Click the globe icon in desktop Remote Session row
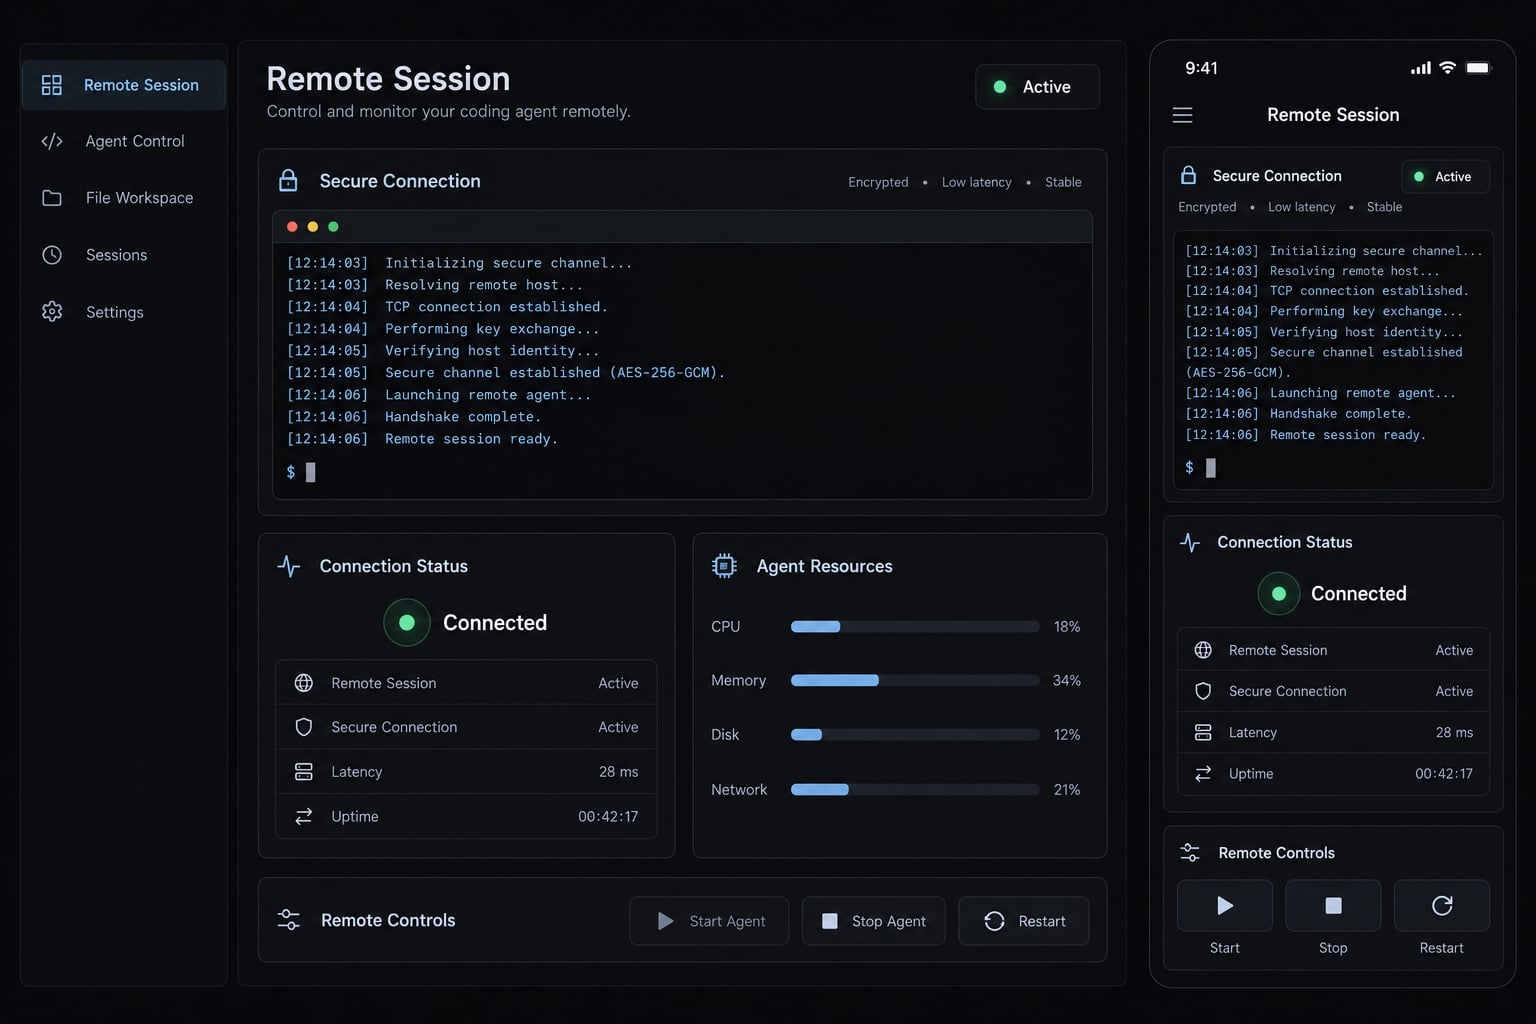 click(304, 683)
